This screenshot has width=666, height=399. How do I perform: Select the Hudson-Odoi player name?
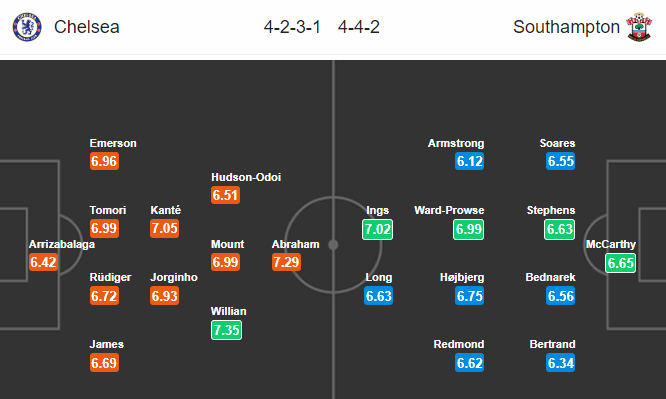click(246, 177)
